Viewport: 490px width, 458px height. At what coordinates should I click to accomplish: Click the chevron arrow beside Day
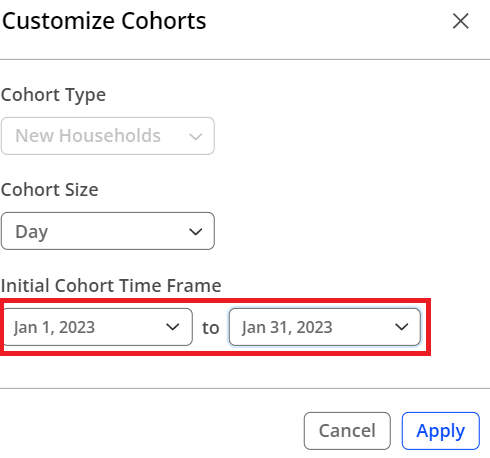(196, 231)
